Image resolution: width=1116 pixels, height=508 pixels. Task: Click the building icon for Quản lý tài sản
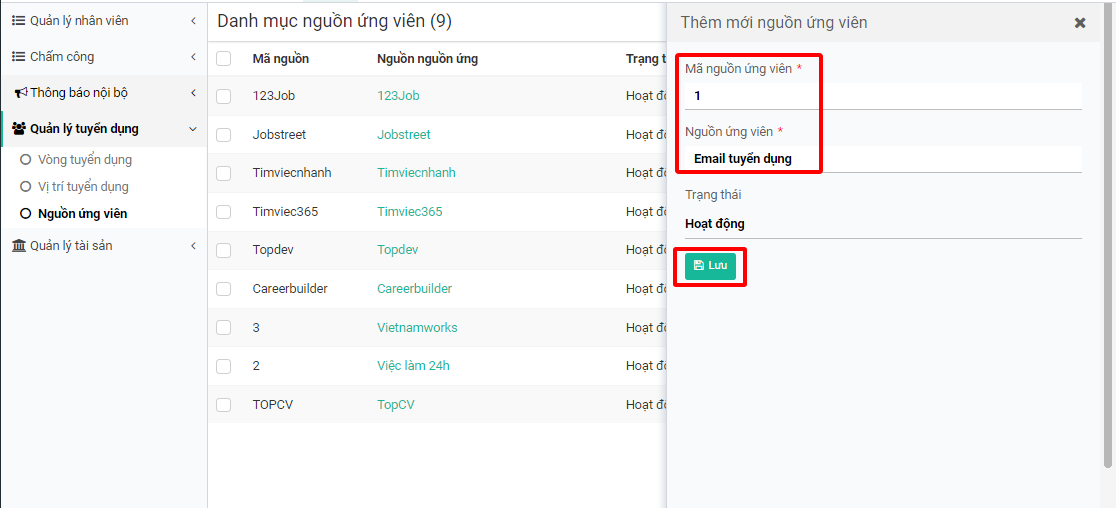pyautogui.click(x=19, y=246)
